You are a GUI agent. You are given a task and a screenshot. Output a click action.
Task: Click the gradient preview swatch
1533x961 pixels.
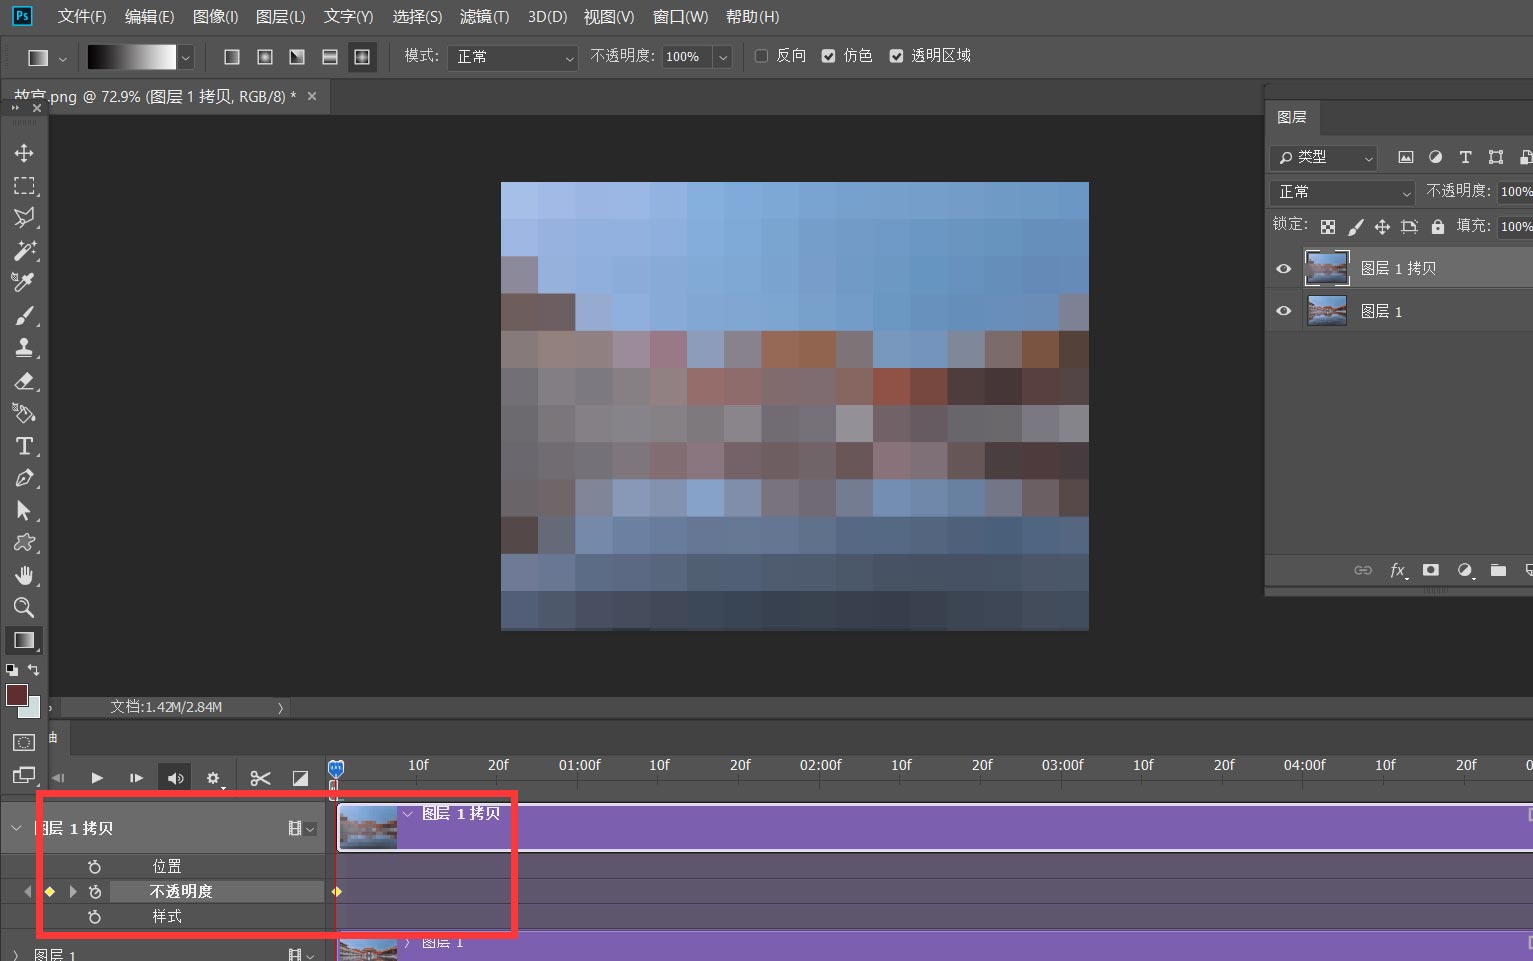point(131,57)
